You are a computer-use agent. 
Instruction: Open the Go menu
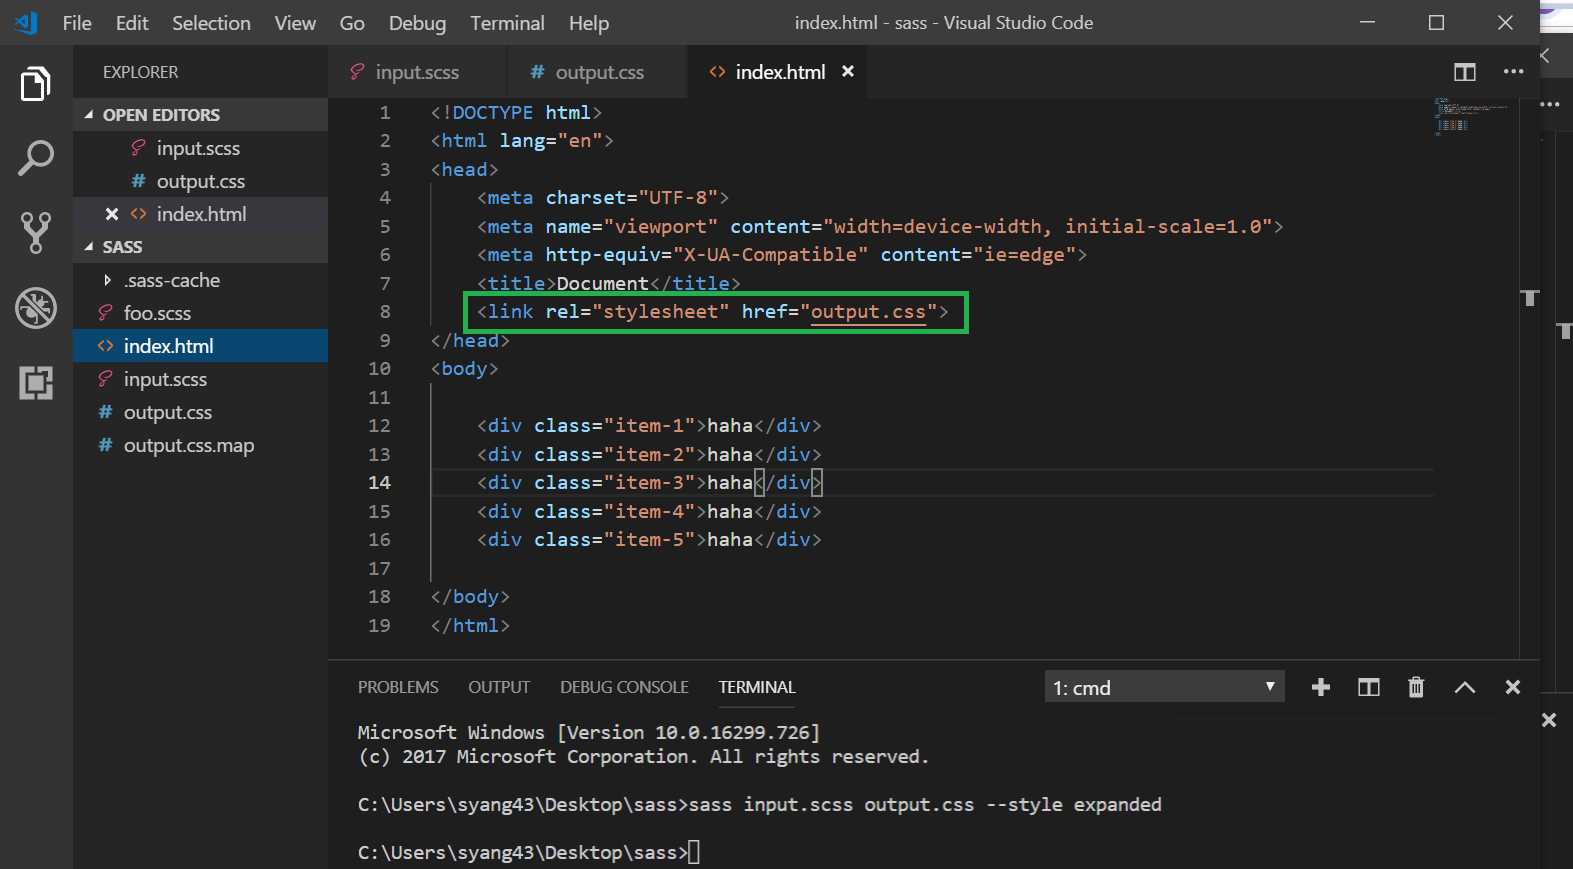click(x=352, y=22)
